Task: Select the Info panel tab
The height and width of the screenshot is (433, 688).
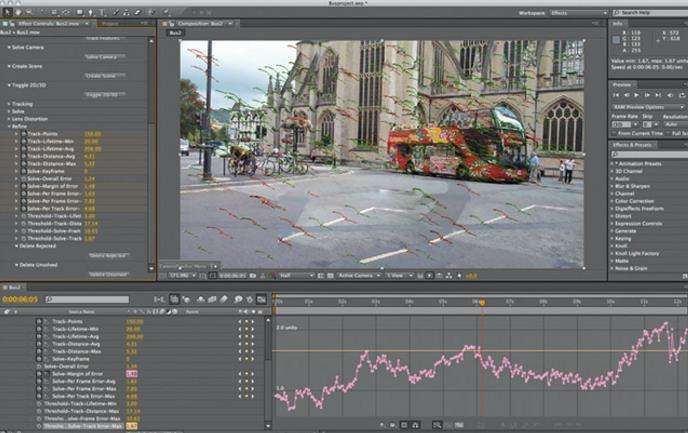Action: [618, 23]
